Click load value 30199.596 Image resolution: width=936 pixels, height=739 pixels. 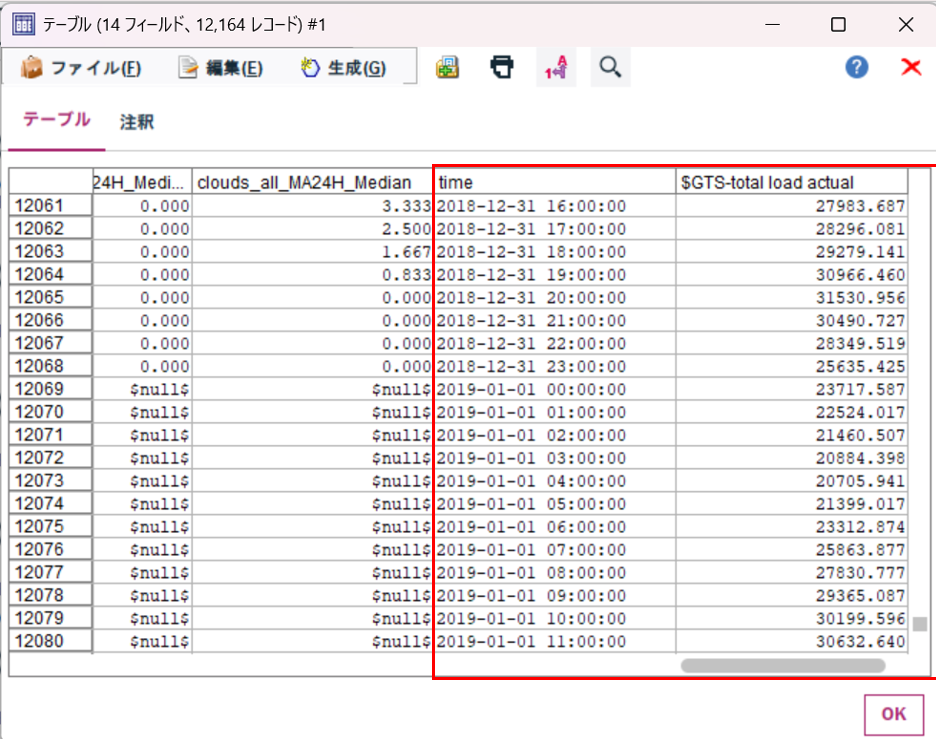[792, 618]
